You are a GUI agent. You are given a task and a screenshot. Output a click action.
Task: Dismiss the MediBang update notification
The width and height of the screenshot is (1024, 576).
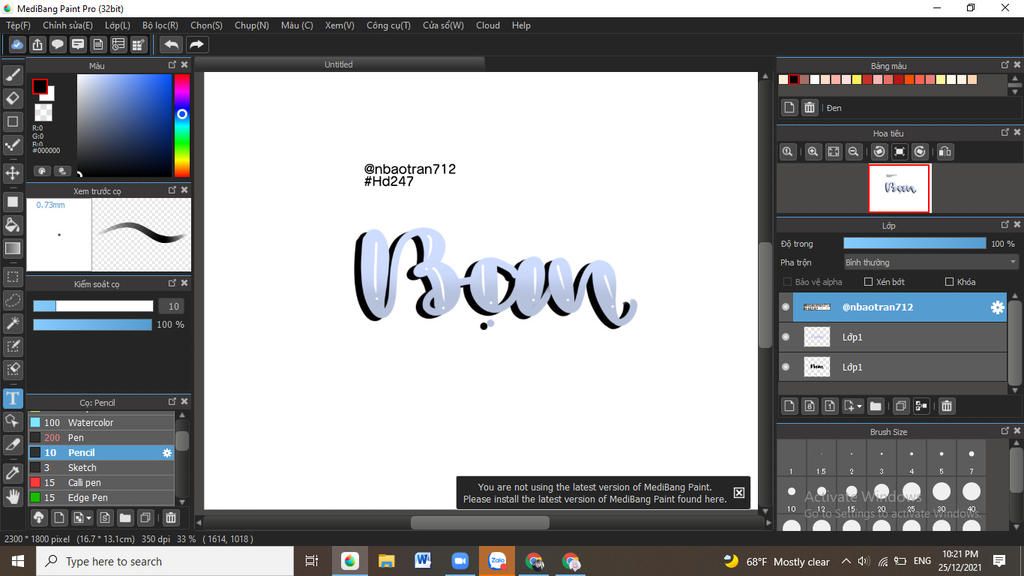(739, 493)
